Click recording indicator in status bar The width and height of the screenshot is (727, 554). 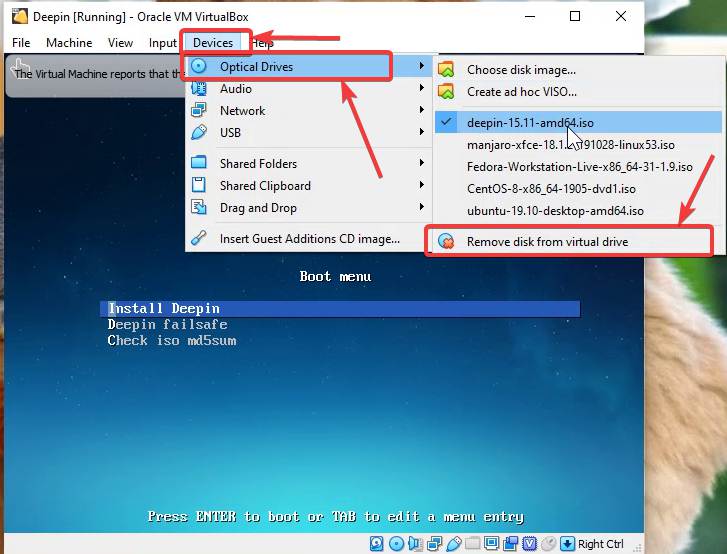[x=510, y=544]
